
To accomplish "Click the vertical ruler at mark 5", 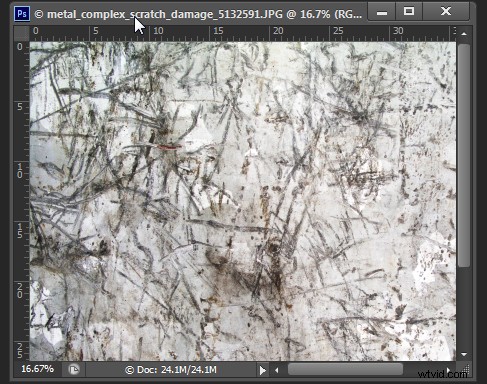I will coord(20,107).
